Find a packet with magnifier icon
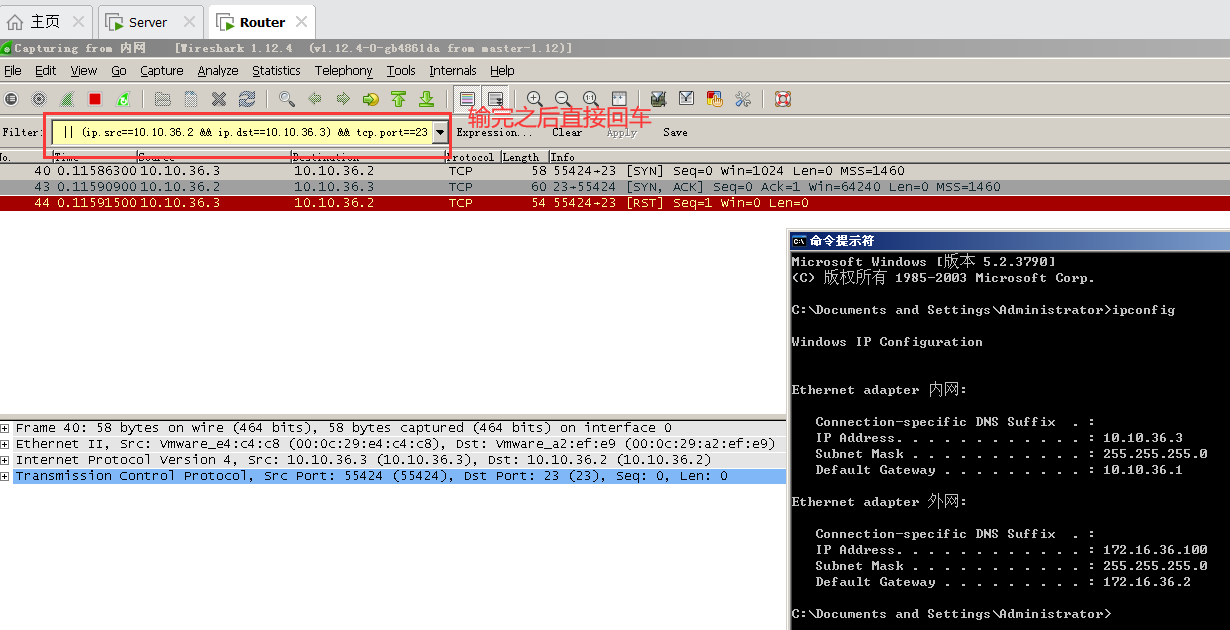Image resolution: width=1230 pixels, height=630 pixels. pos(287,99)
